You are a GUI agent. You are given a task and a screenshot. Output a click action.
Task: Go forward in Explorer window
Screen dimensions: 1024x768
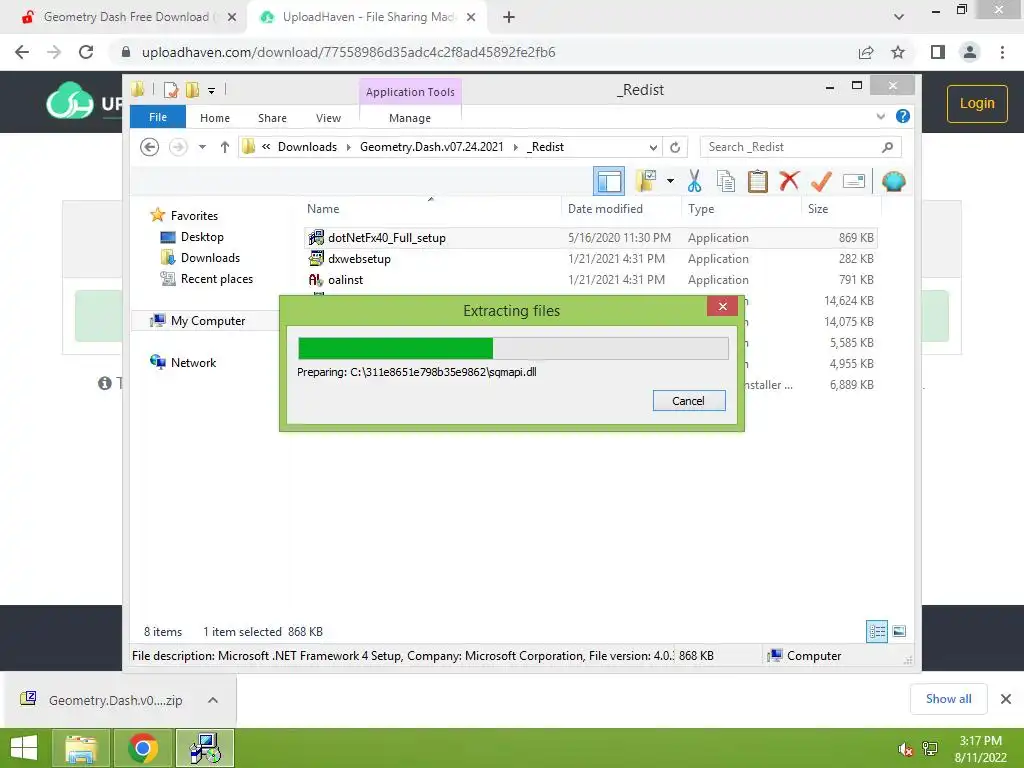pos(178,147)
